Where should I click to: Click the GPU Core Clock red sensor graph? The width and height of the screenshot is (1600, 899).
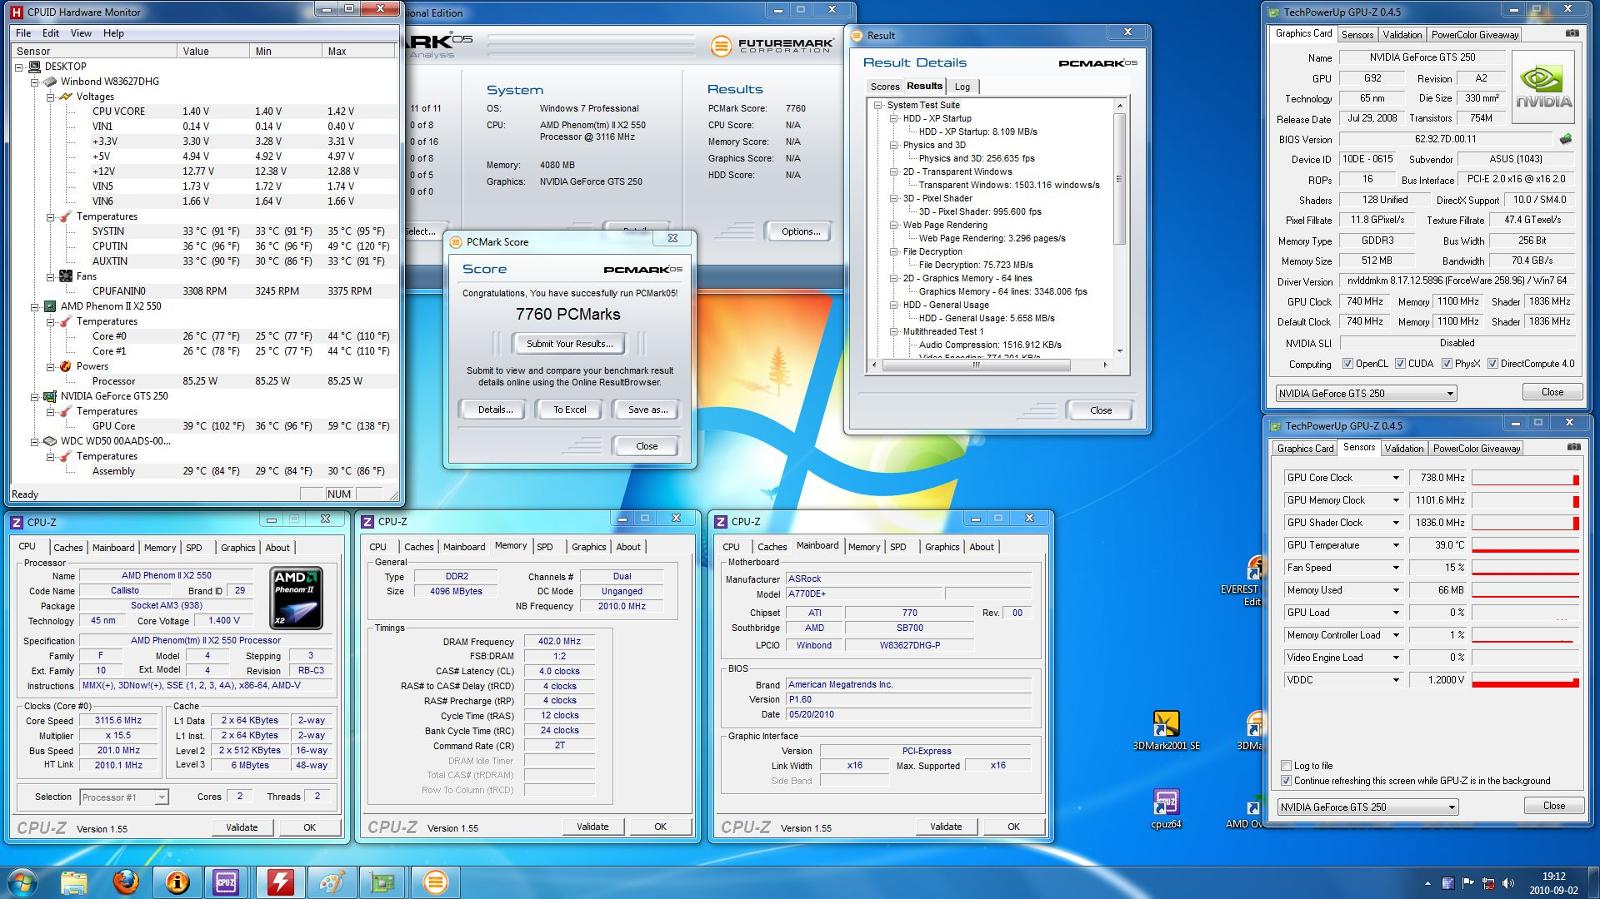click(x=1525, y=478)
